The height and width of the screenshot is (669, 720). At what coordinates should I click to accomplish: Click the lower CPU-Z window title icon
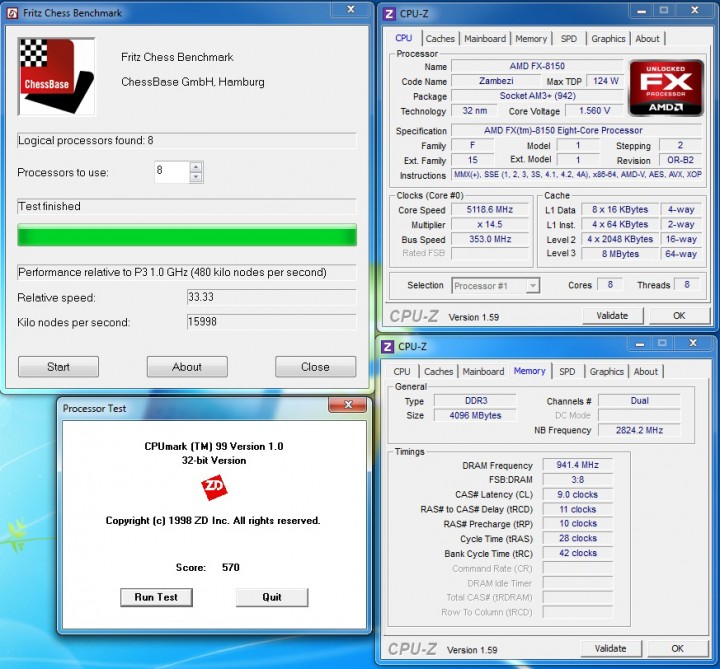(x=388, y=346)
